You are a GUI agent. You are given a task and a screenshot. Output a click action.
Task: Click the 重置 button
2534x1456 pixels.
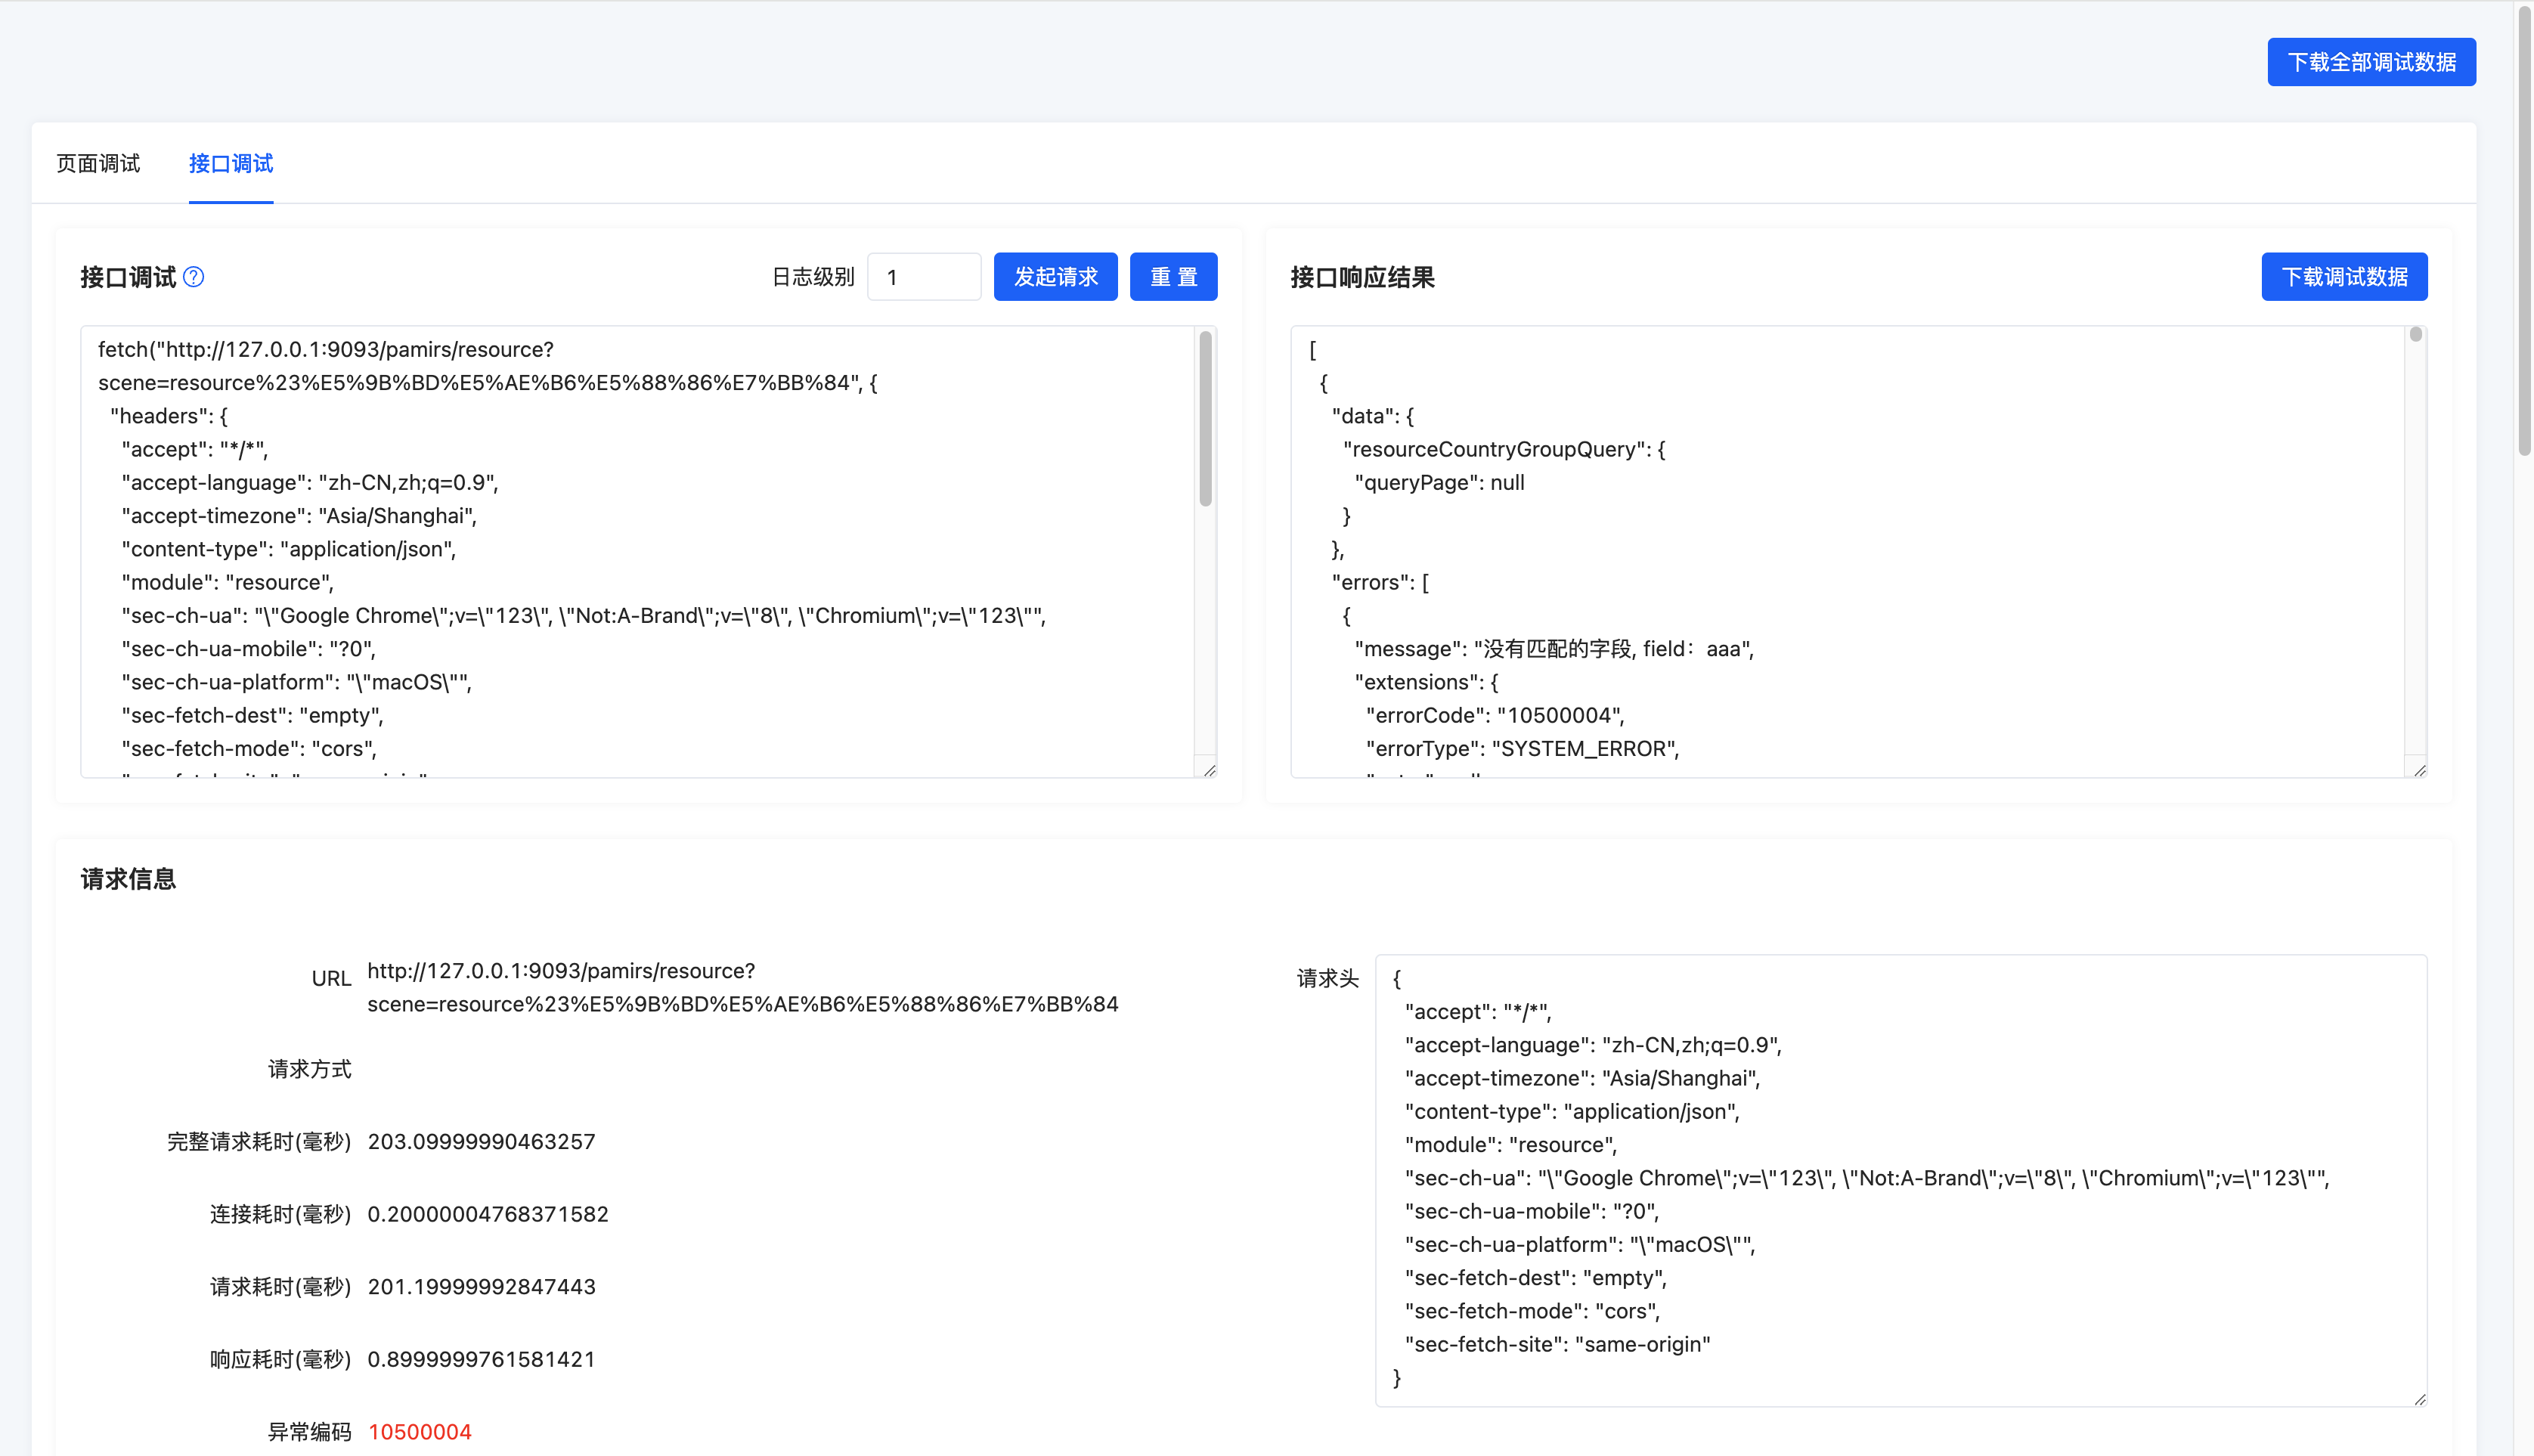[1173, 277]
